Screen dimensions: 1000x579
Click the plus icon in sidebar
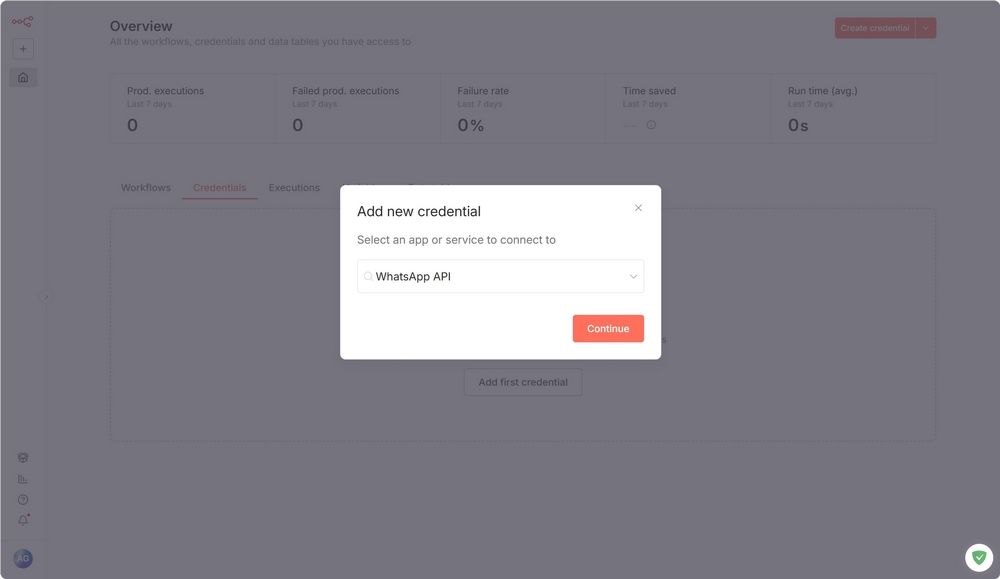coord(23,48)
